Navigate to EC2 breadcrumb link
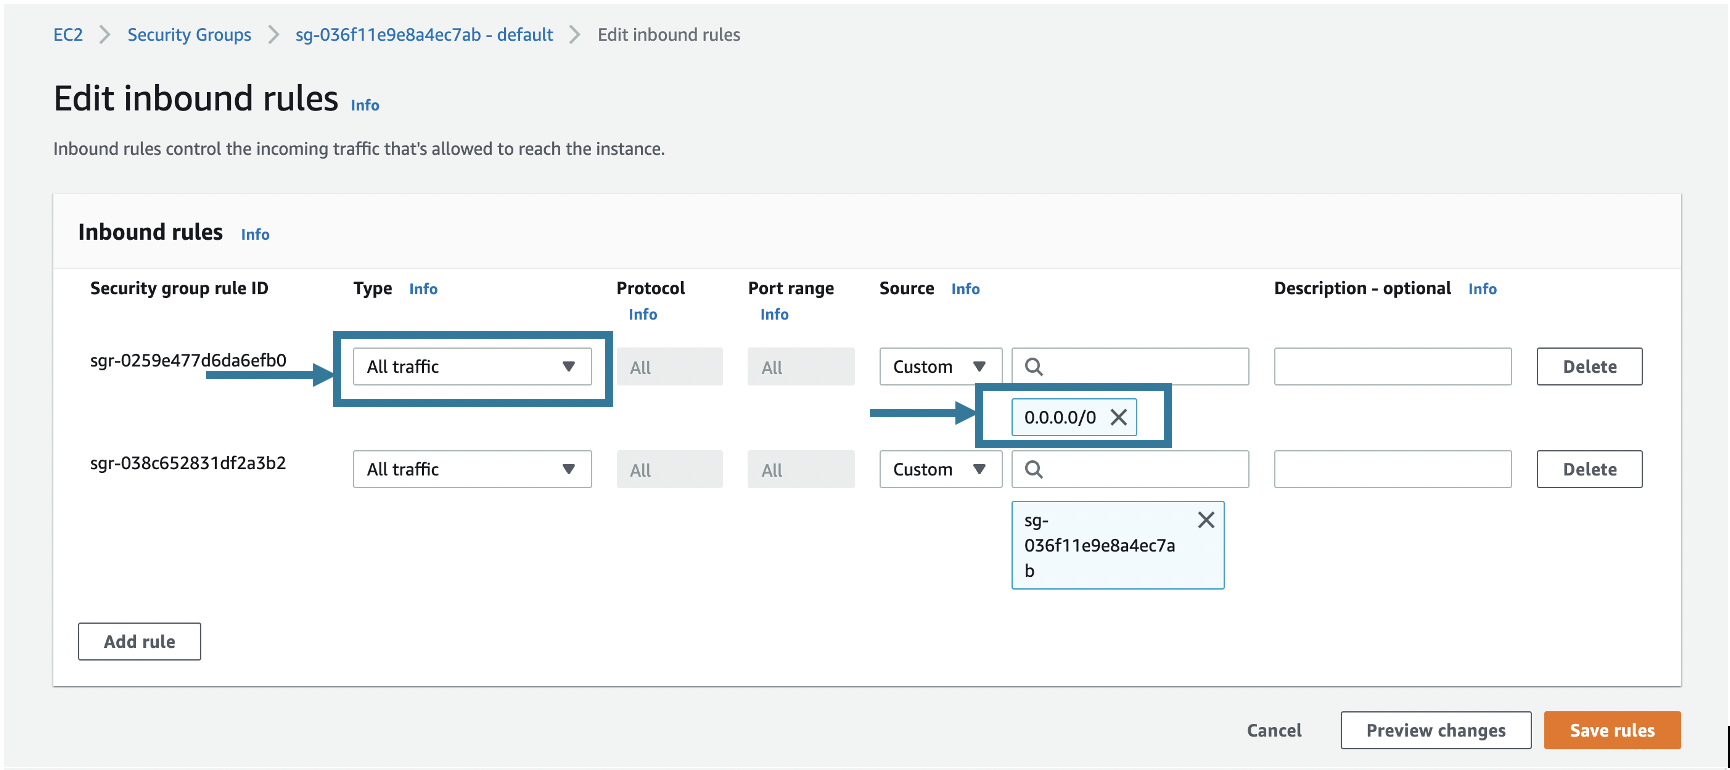1730x770 pixels. (68, 35)
